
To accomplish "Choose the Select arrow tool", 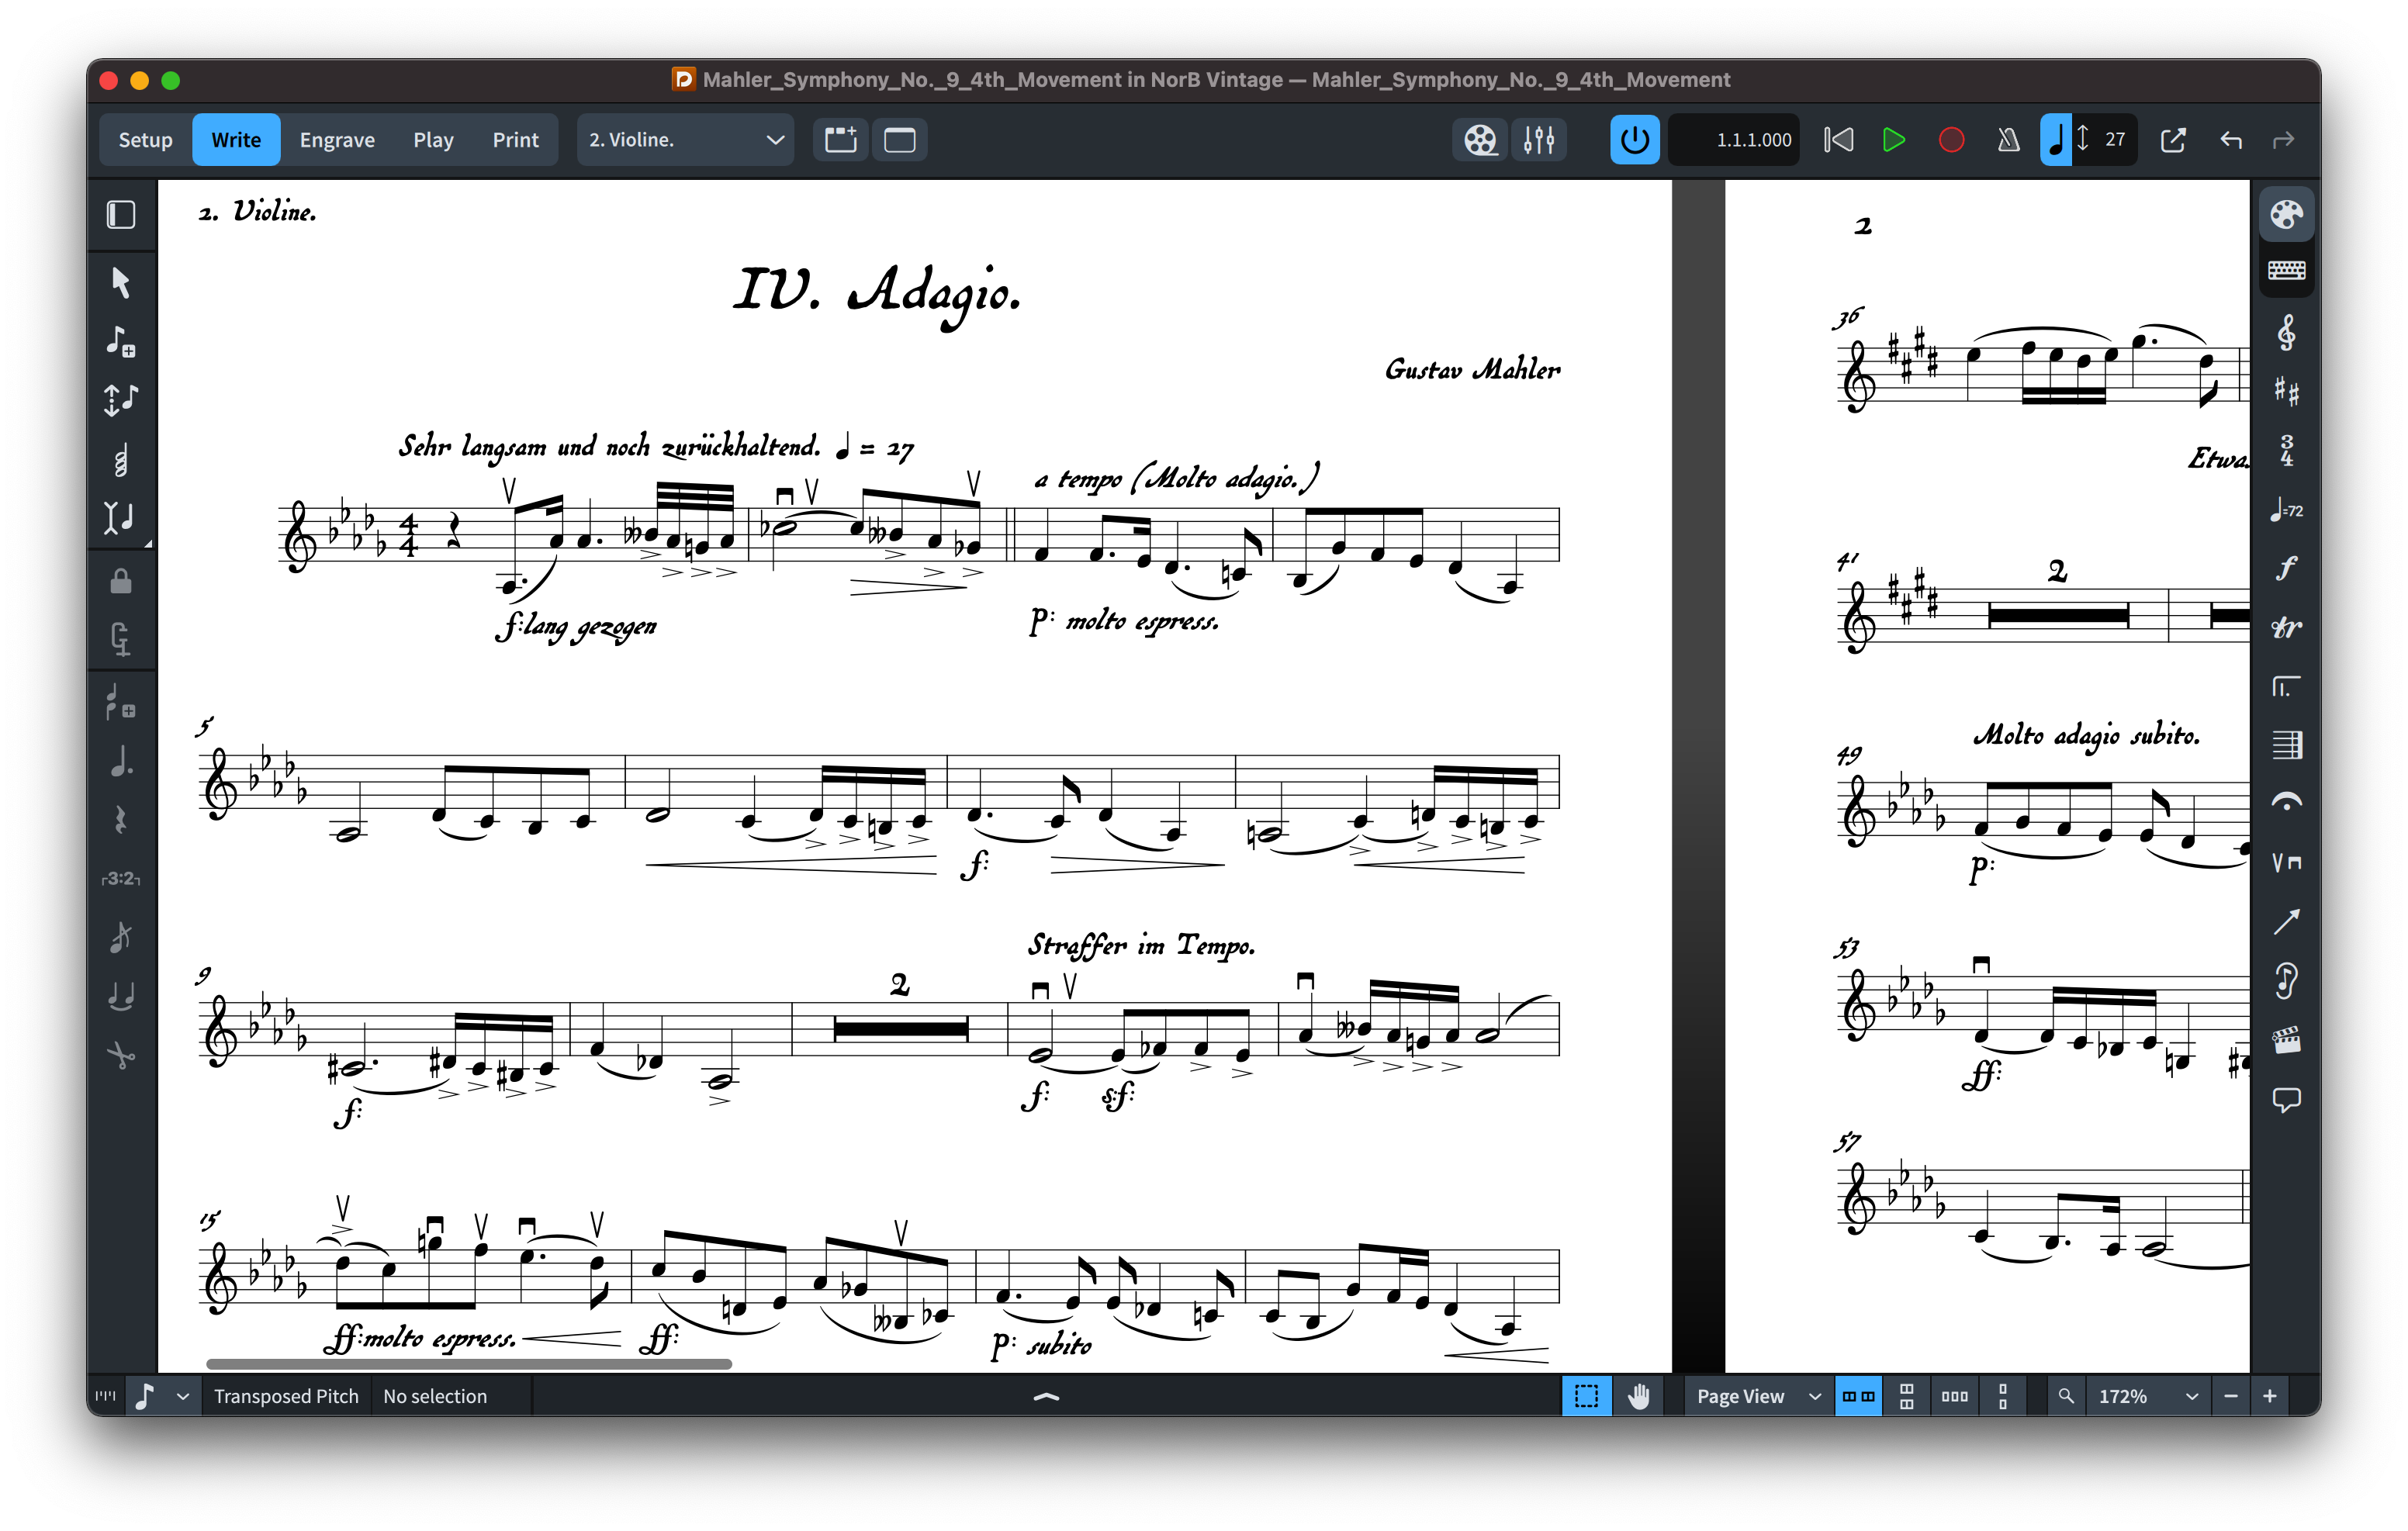I will pos(121,283).
